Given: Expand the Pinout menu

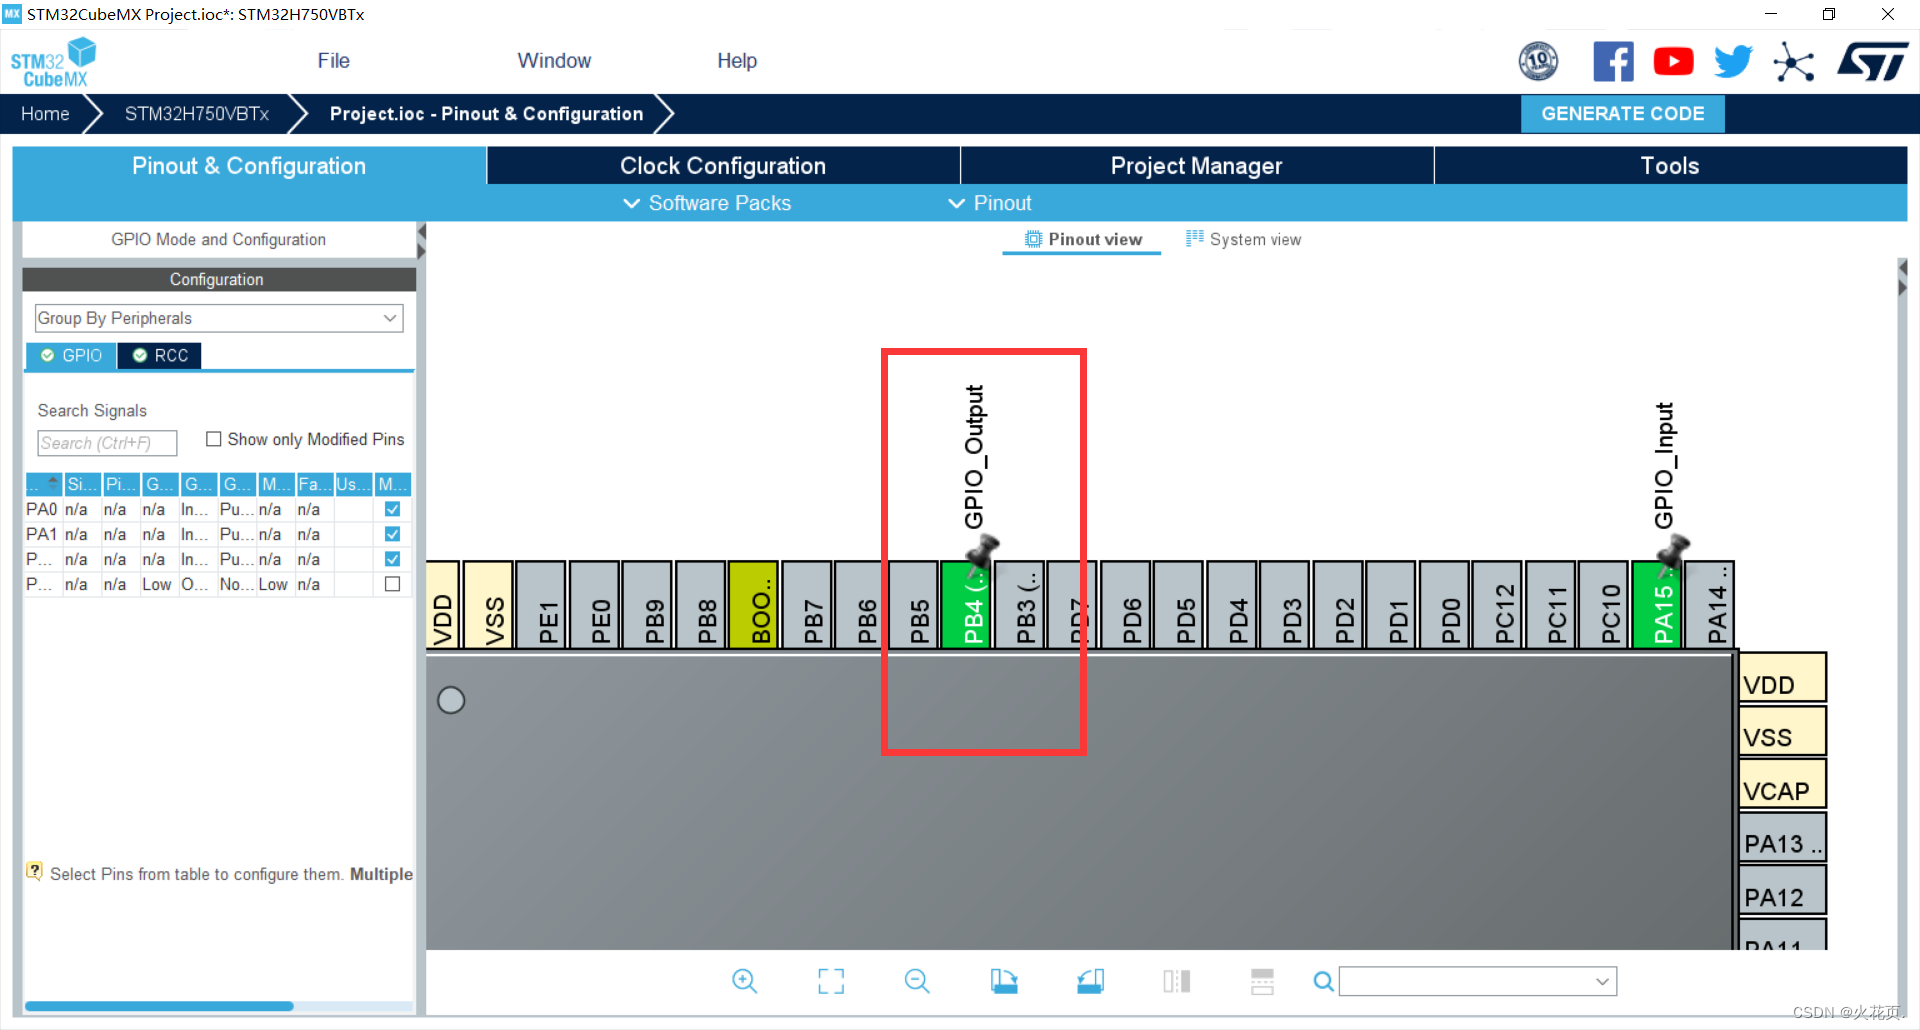Looking at the screenshot, I should [x=989, y=203].
